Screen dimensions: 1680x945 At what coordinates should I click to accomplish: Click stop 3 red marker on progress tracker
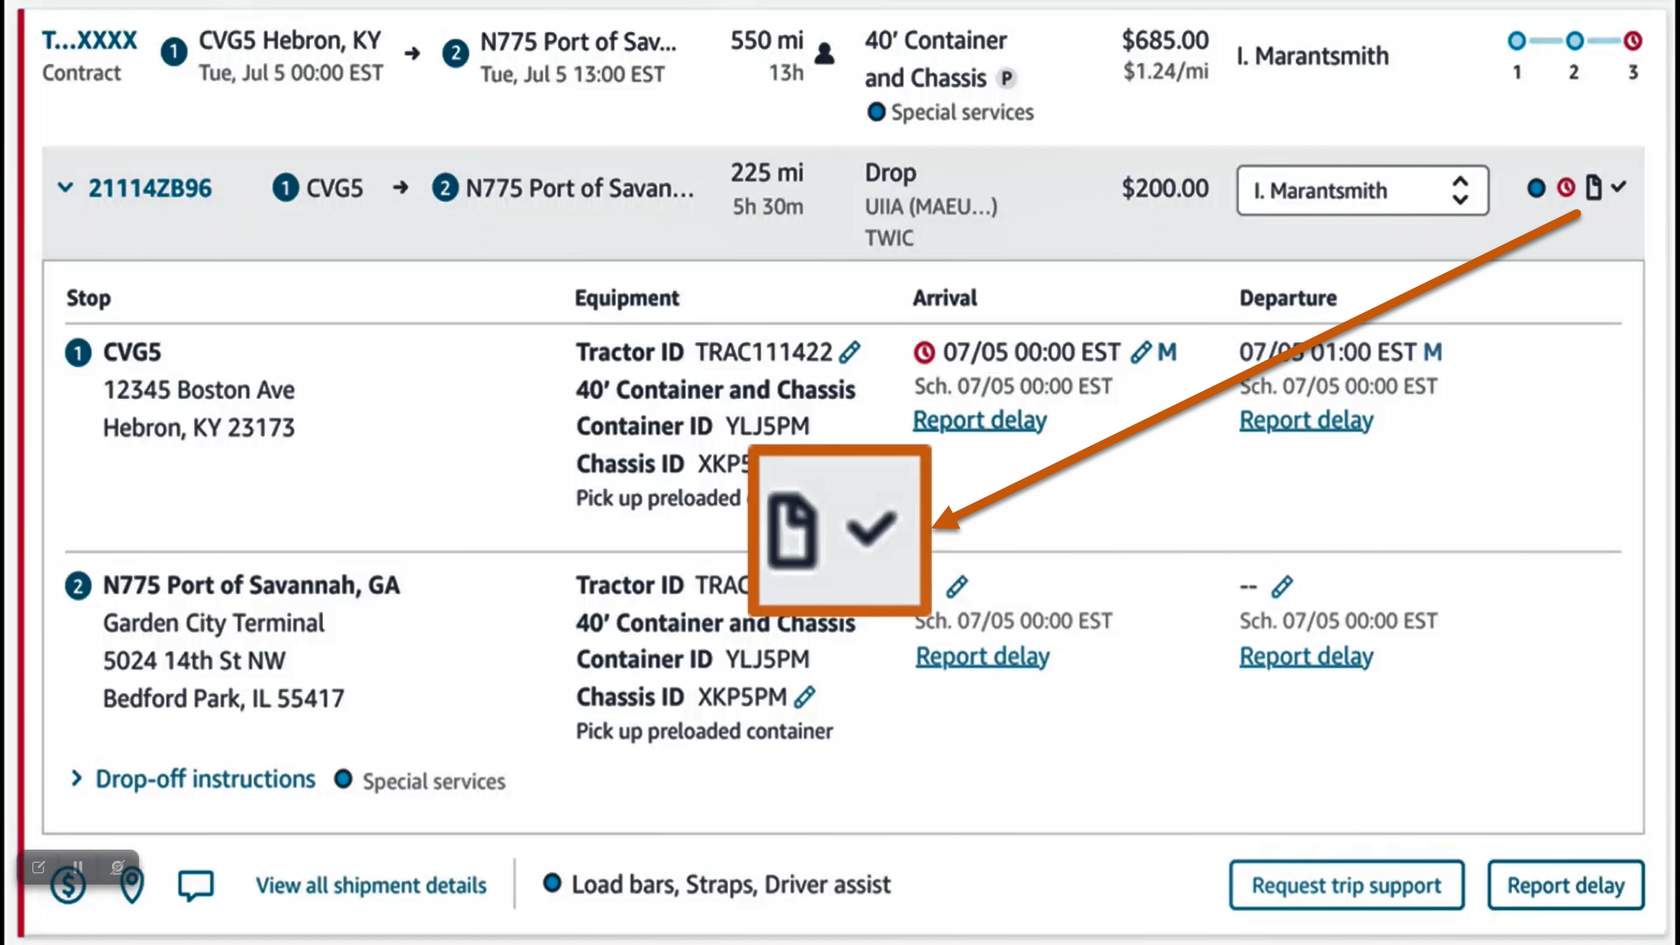click(x=1633, y=41)
